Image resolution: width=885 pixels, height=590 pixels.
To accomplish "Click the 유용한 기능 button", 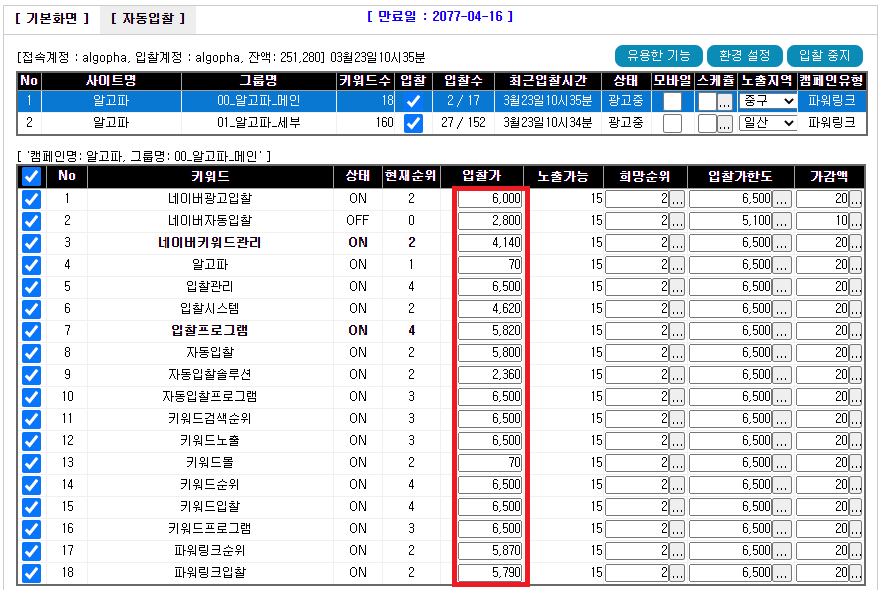I will point(657,56).
